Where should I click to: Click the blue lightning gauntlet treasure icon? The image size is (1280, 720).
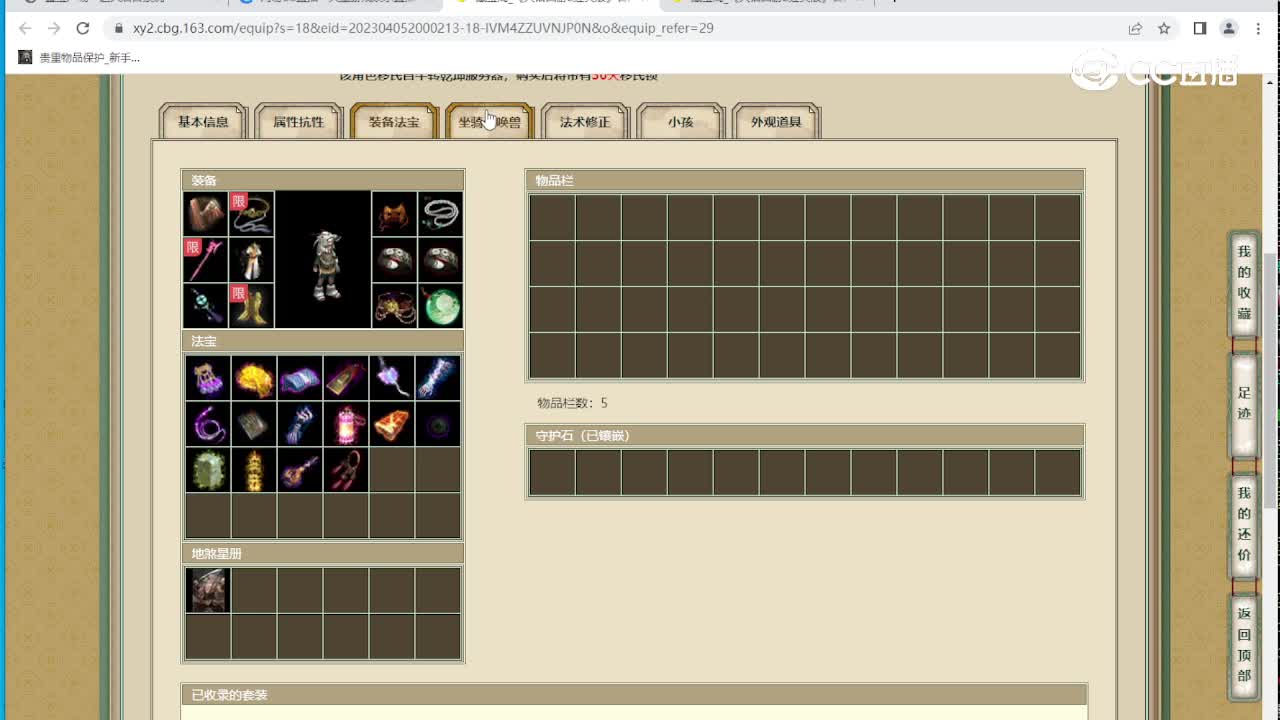438,378
